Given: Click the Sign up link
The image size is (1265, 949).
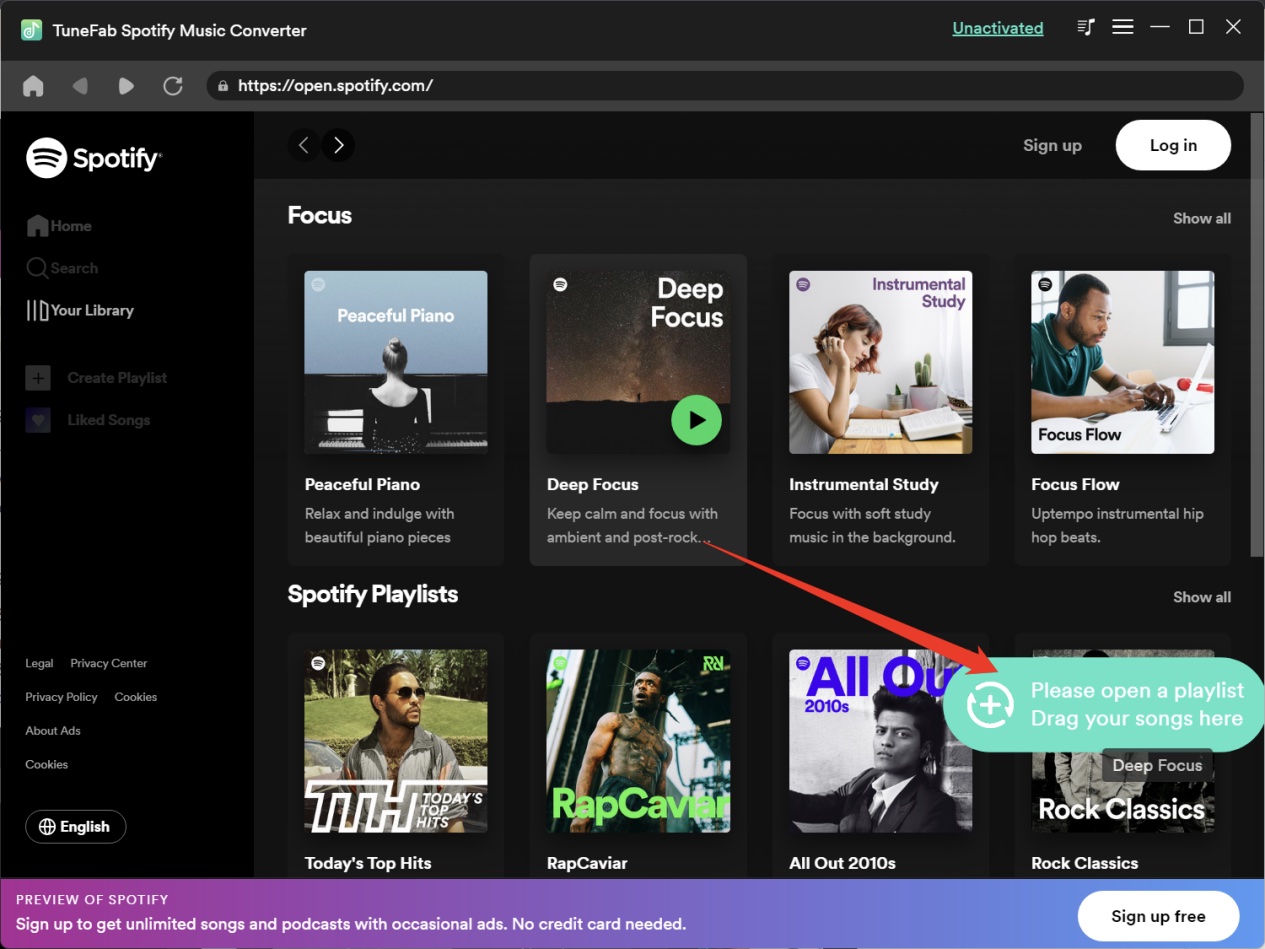Looking at the screenshot, I should (x=1052, y=145).
